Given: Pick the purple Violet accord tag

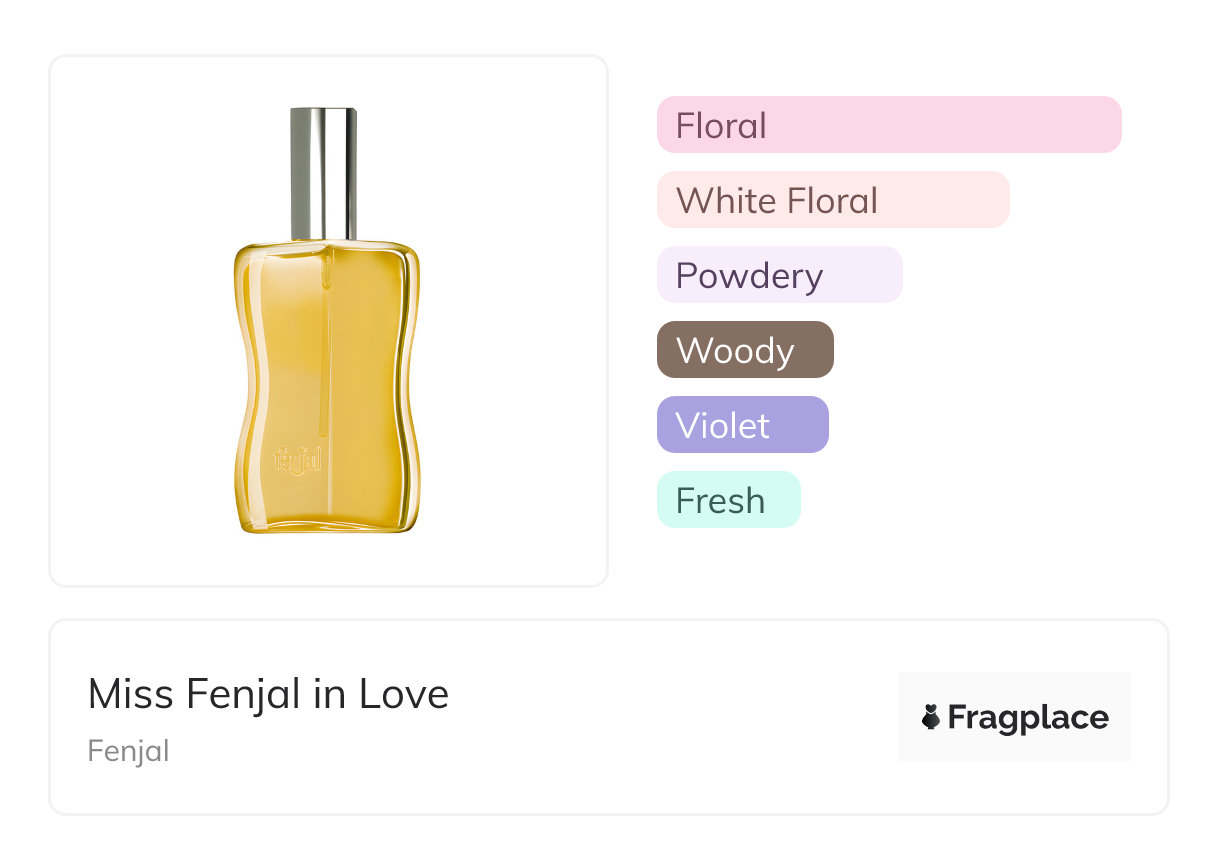Looking at the screenshot, I should click(742, 425).
